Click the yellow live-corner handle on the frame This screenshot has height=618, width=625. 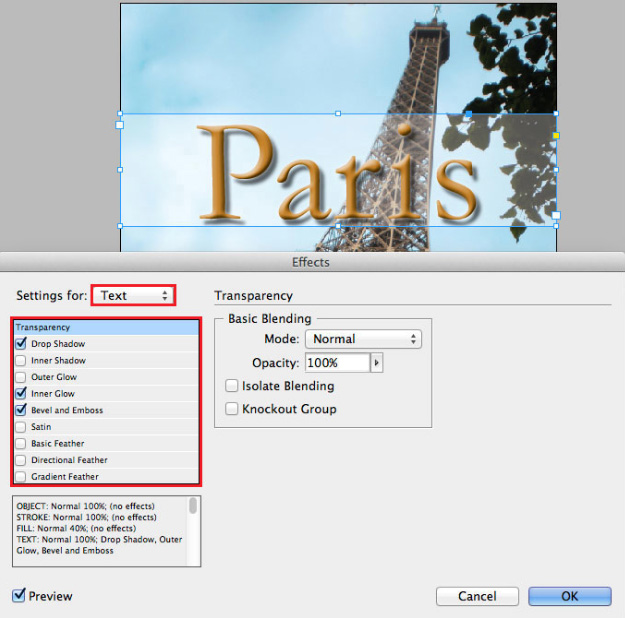(x=556, y=136)
